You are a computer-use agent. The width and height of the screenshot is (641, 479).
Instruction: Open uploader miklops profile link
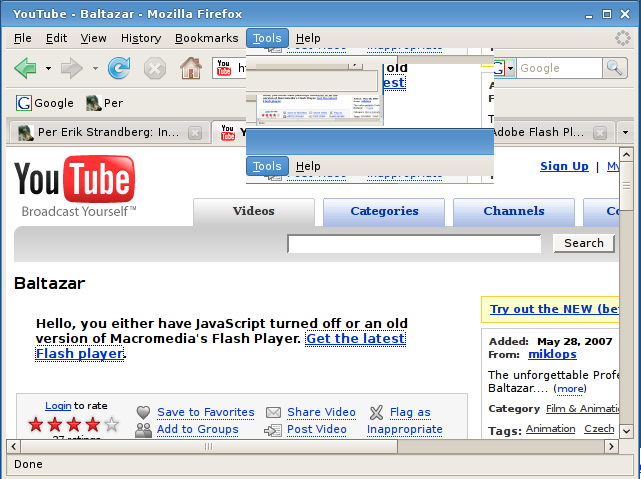(552, 354)
